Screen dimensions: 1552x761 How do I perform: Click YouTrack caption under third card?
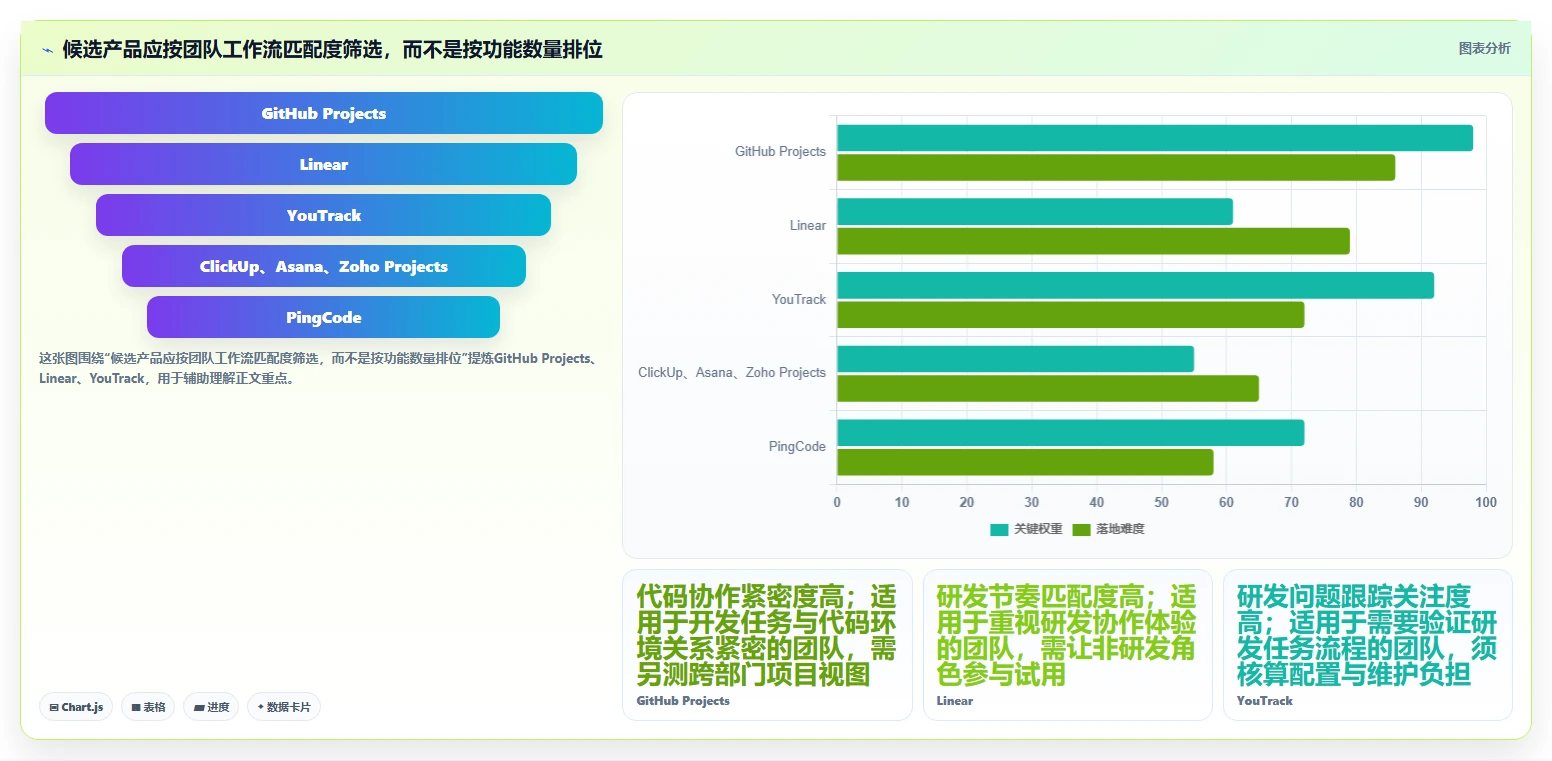click(x=1264, y=701)
